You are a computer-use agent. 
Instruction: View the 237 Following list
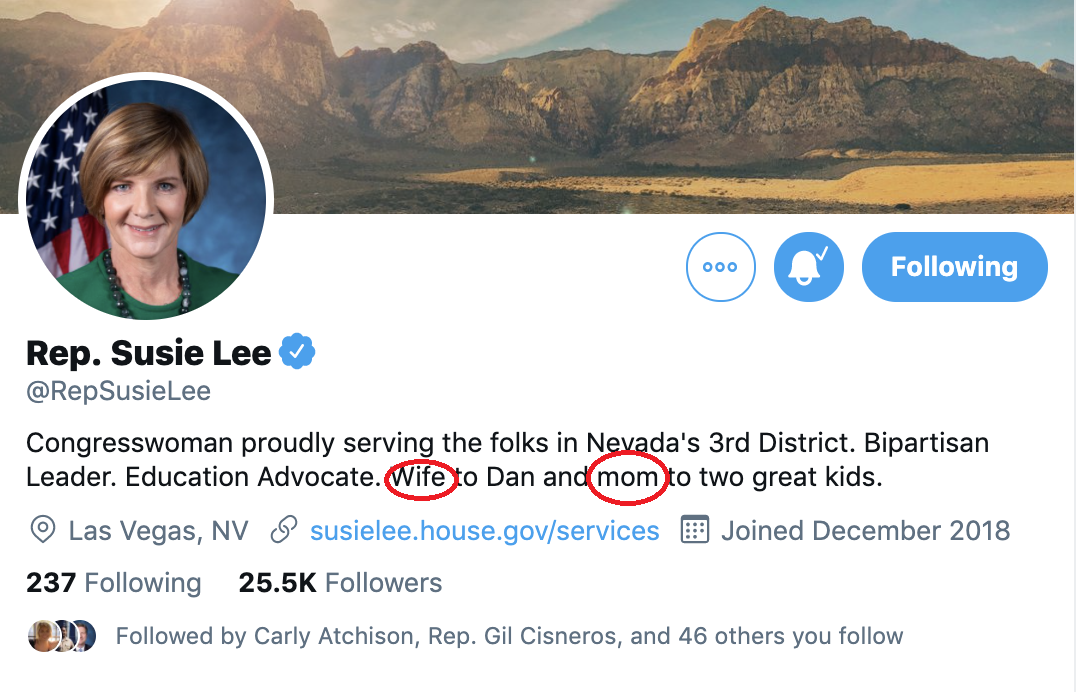pos(113,582)
